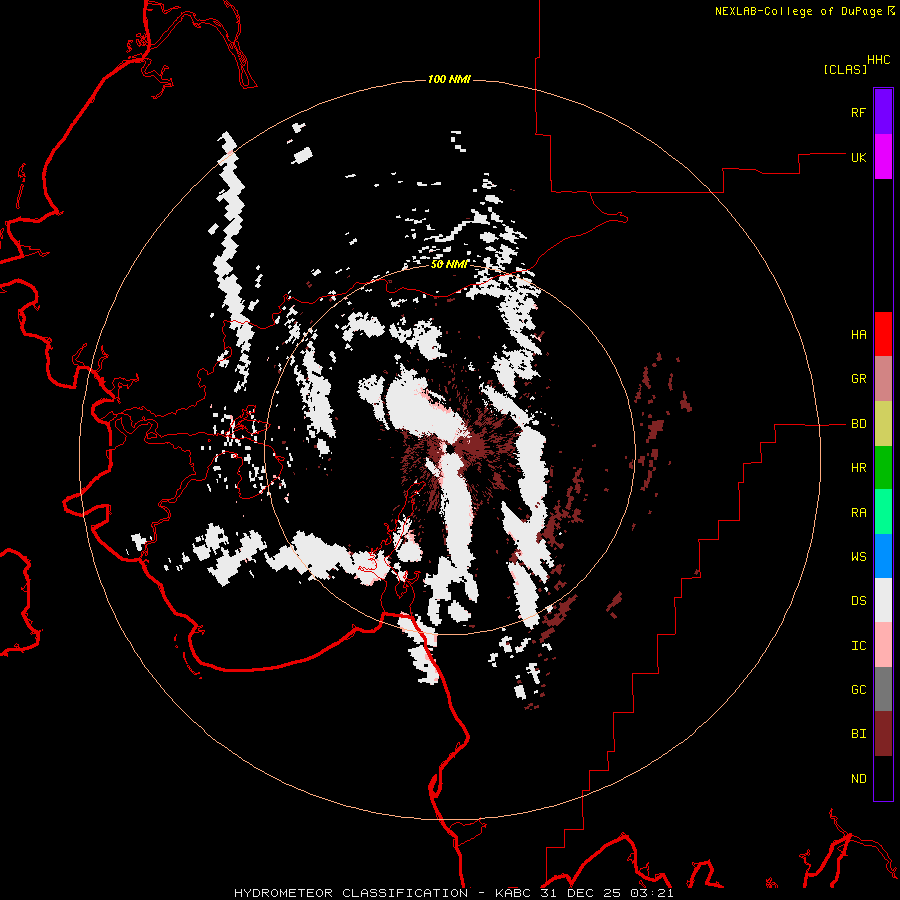Click the HR green legend swatch
This screenshot has width=900, height=900.
883,468
